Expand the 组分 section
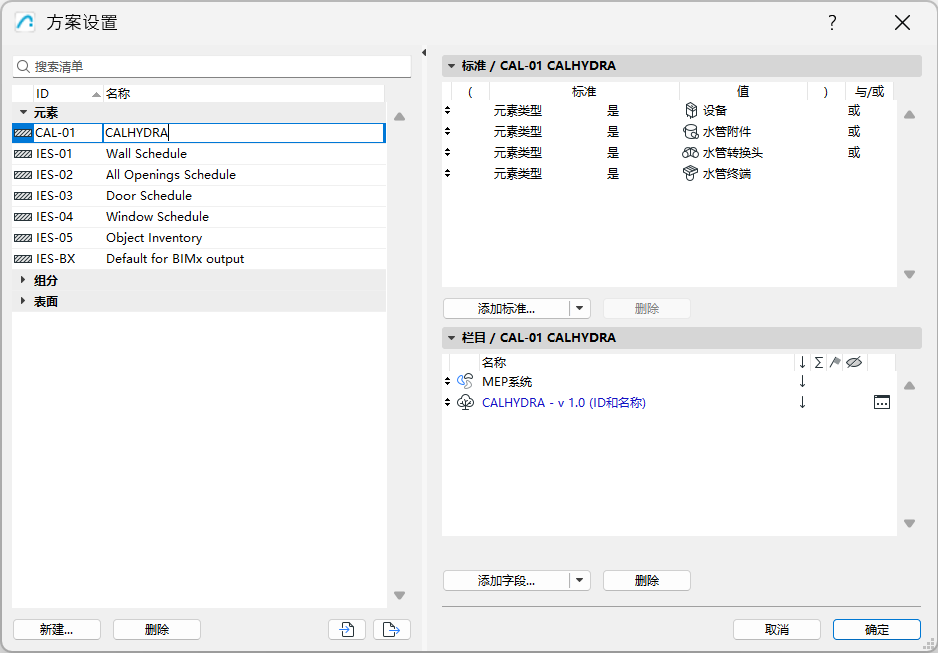This screenshot has width=938, height=653. 24,280
